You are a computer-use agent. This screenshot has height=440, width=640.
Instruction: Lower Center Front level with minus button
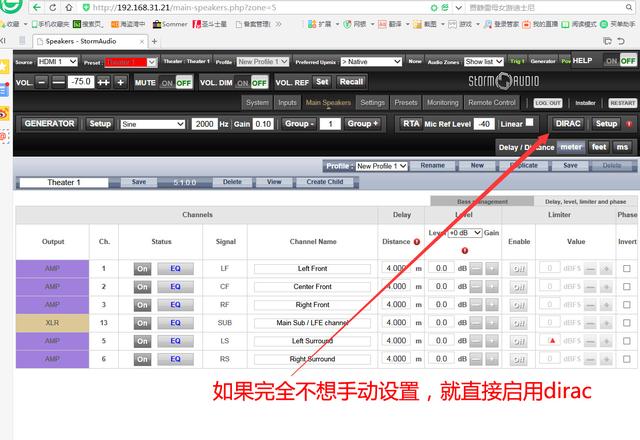click(x=476, y=287)
